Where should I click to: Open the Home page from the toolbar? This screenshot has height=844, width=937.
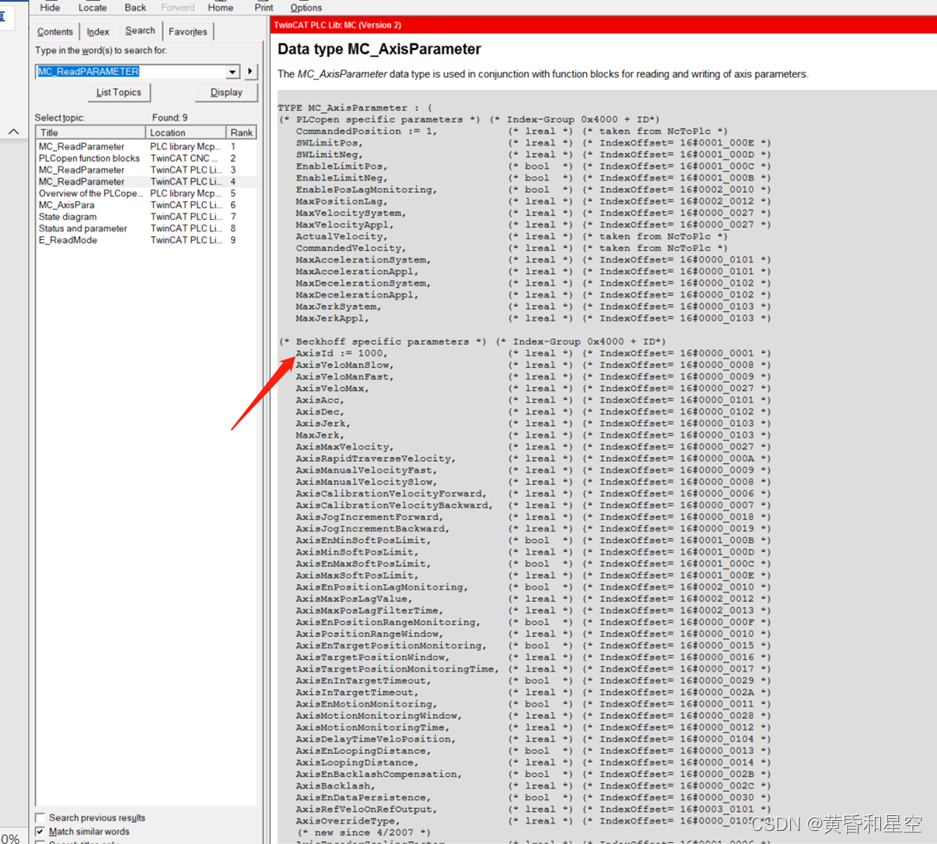221,7
